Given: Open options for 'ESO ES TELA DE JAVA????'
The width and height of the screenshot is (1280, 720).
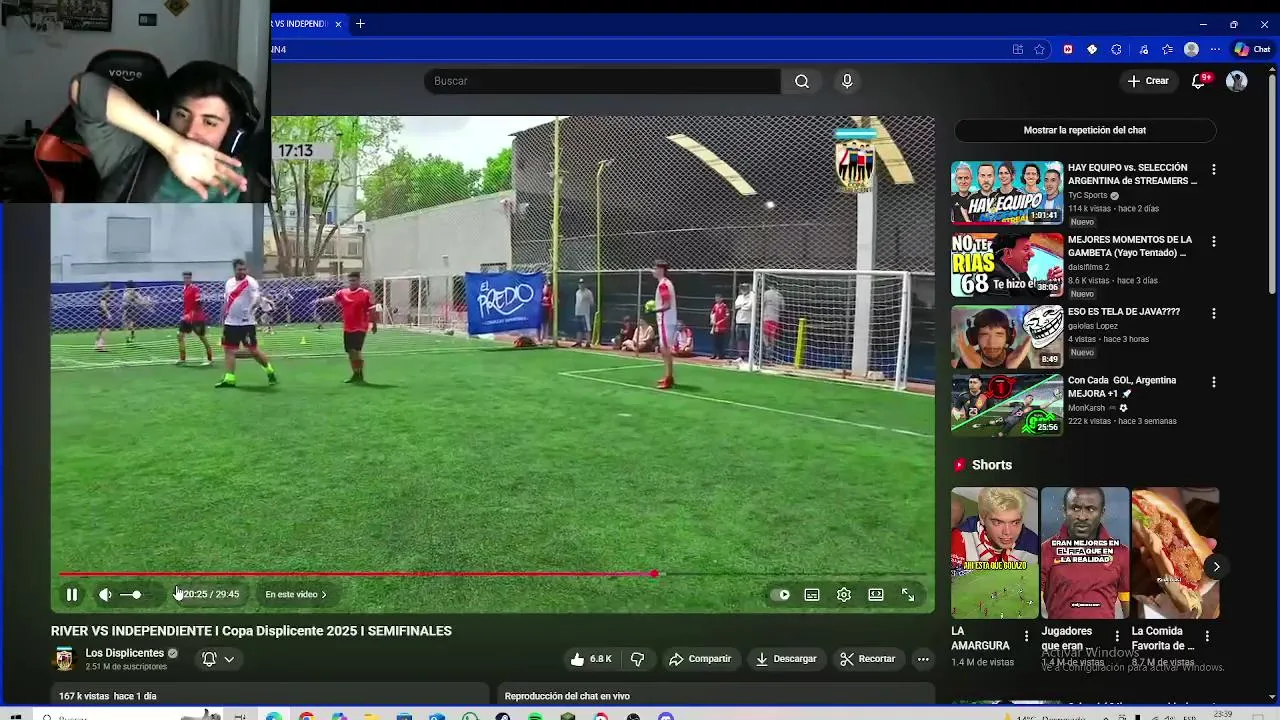Looking at the screenshot, I should tap(1214, 314).
